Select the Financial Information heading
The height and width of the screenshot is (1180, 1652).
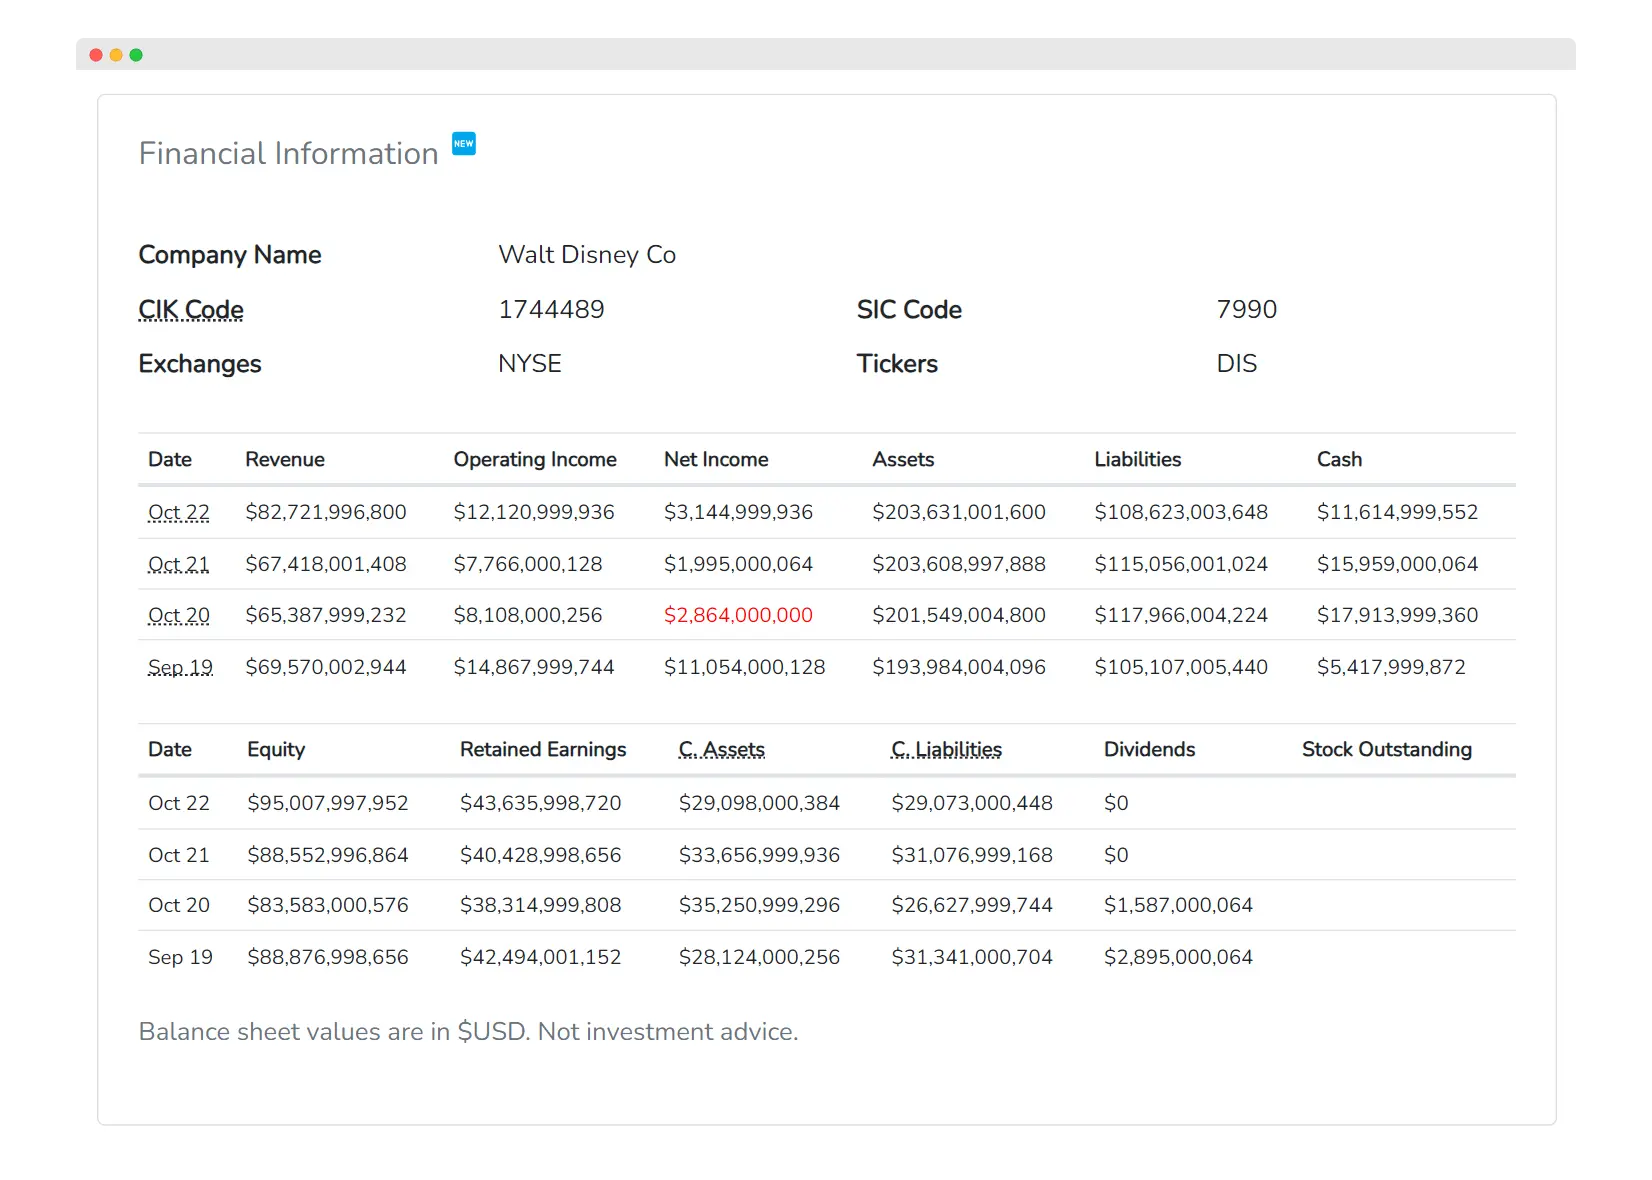(289, 153)
